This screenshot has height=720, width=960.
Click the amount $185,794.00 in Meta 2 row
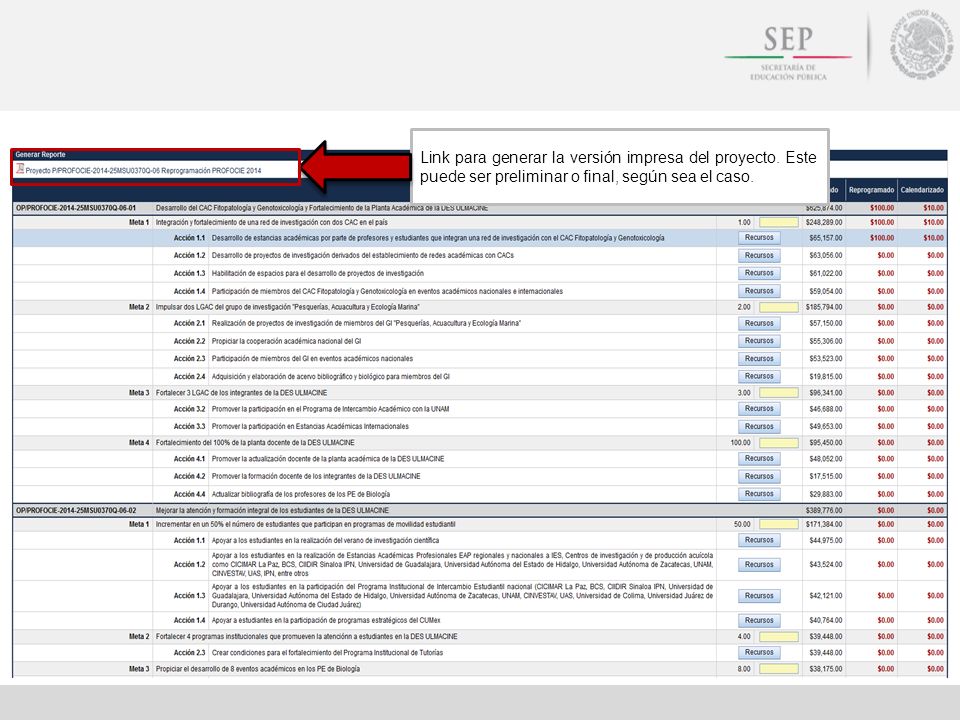point(823,307)
